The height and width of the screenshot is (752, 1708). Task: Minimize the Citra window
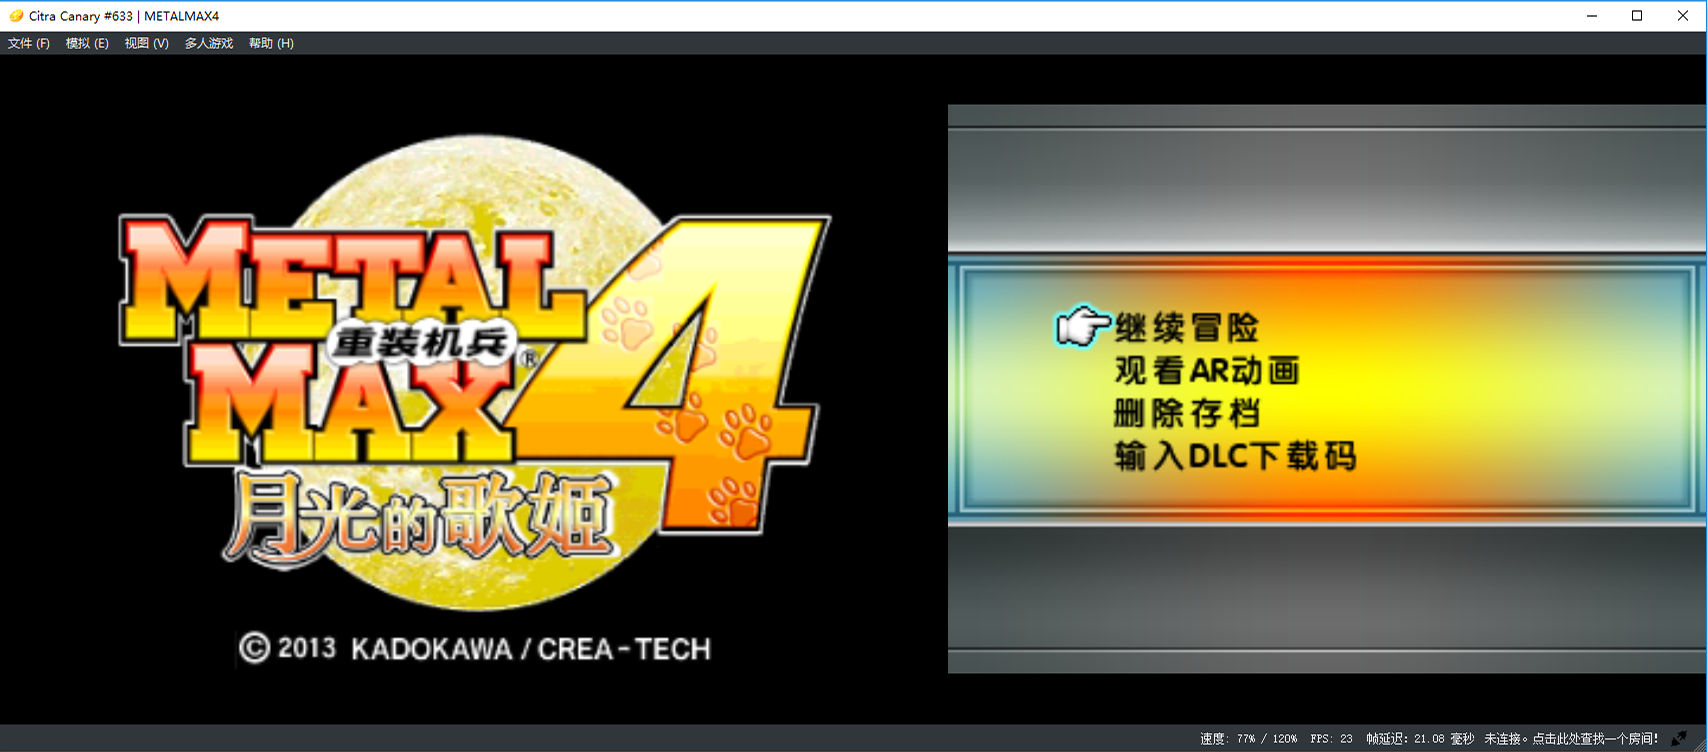[x=1591, y=16]
